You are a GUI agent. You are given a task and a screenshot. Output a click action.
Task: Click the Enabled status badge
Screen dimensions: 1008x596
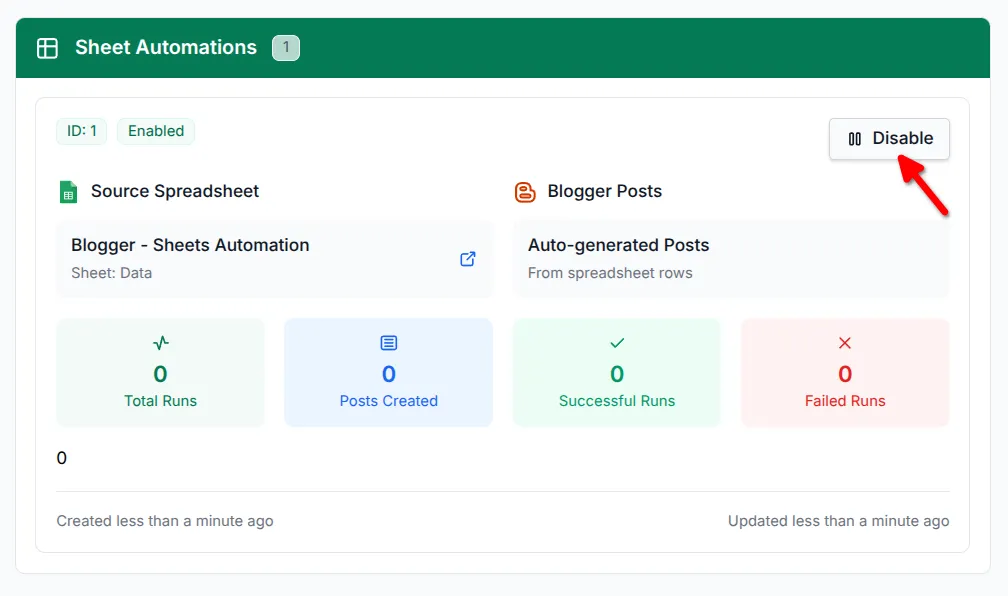[155, 131]
